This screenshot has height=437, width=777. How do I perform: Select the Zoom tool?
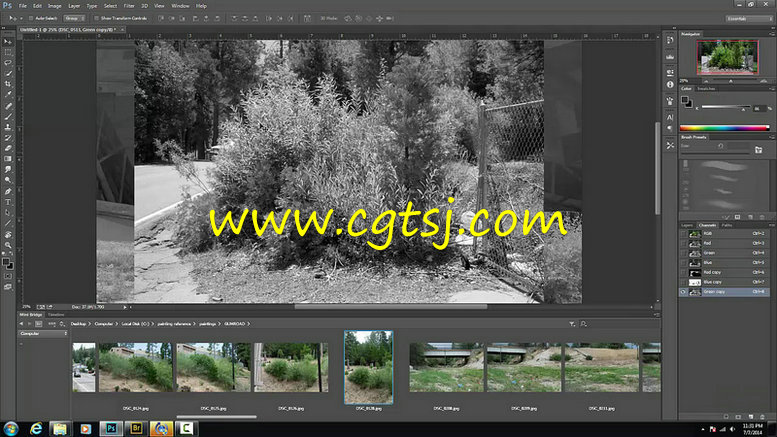(x=8, y=245)
